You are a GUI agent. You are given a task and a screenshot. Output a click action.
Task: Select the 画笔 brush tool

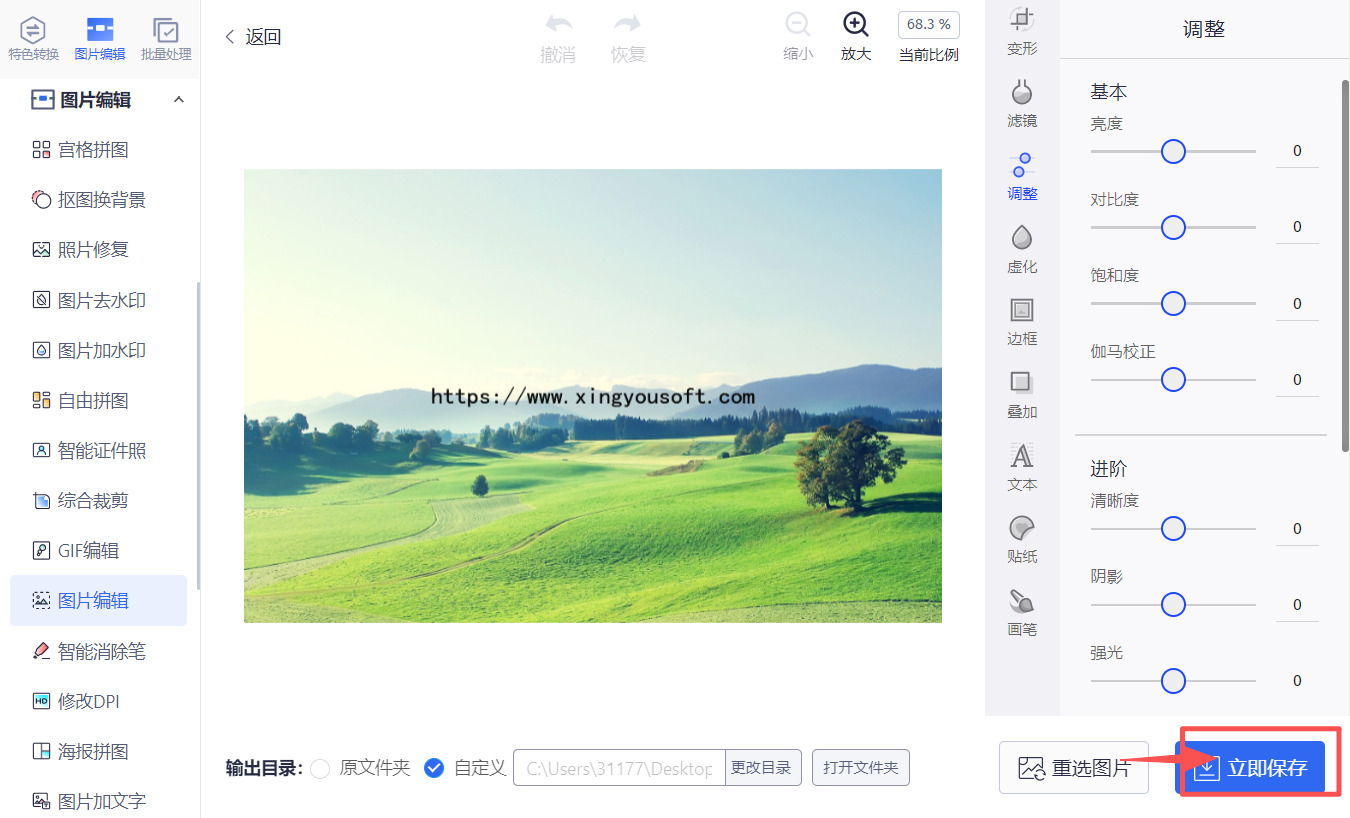(x=1022, y=612)
